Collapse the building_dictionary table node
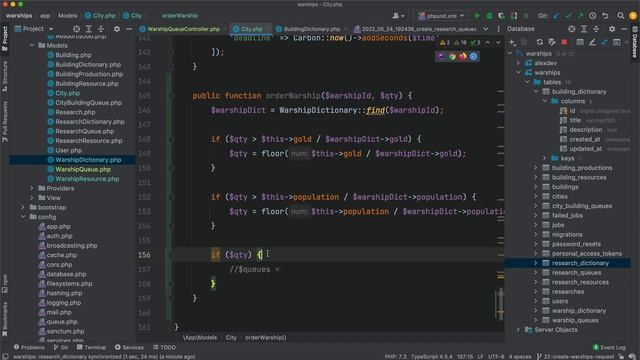Screen dimensions: 640x360 [x=536, y=91]
